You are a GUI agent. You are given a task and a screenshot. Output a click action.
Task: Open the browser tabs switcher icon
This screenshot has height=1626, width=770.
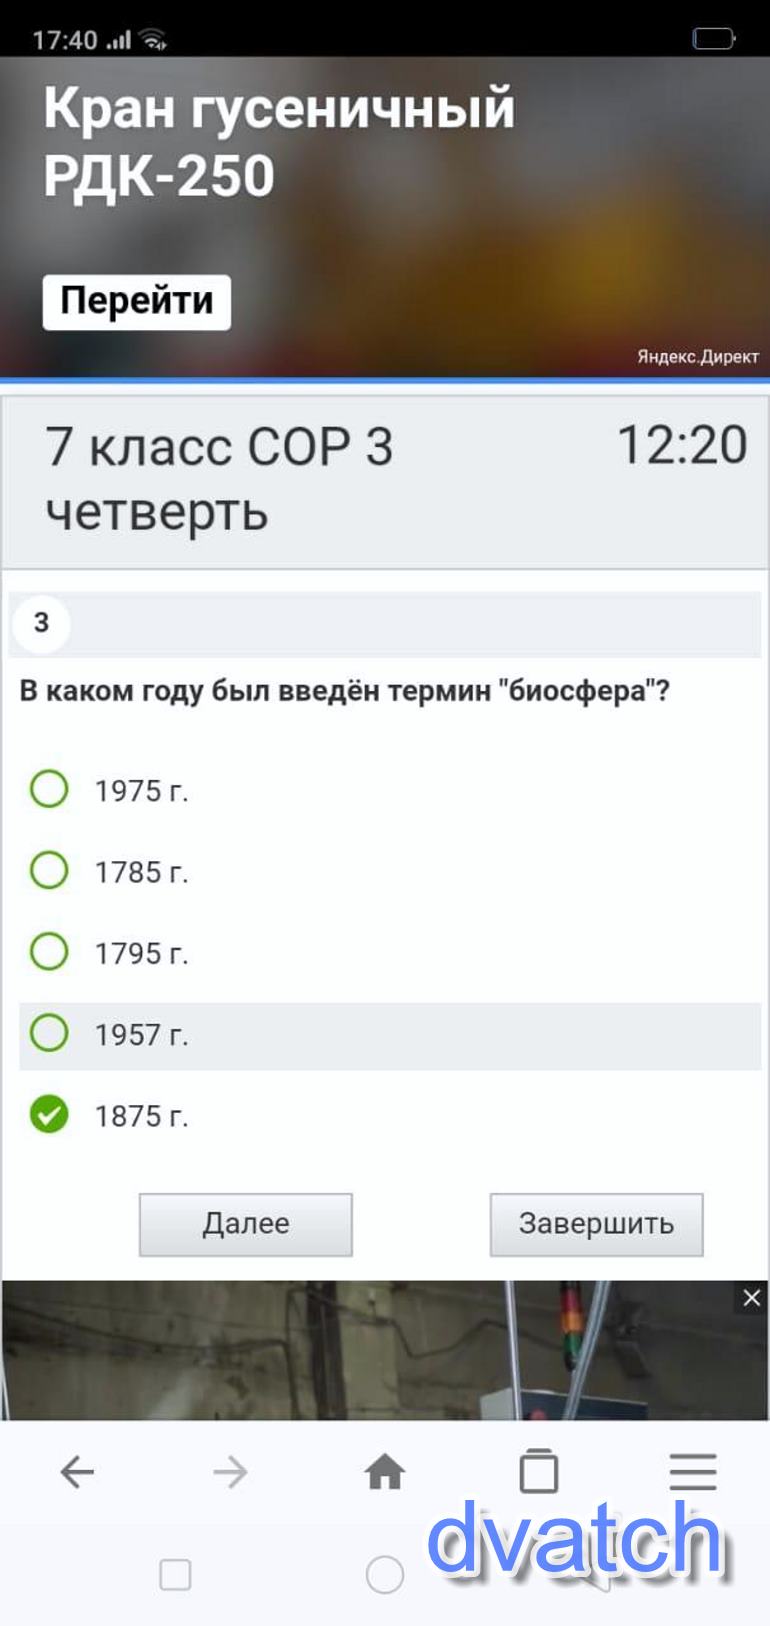pyautogui.click(x=538, y=1472)
